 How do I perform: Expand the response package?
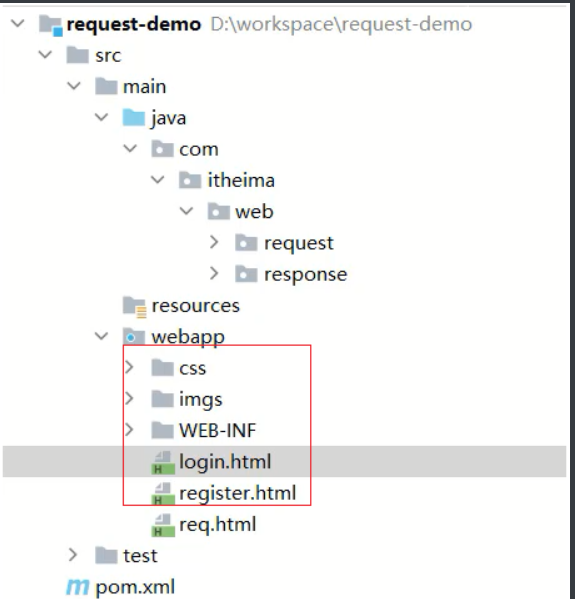click(214, 274)
